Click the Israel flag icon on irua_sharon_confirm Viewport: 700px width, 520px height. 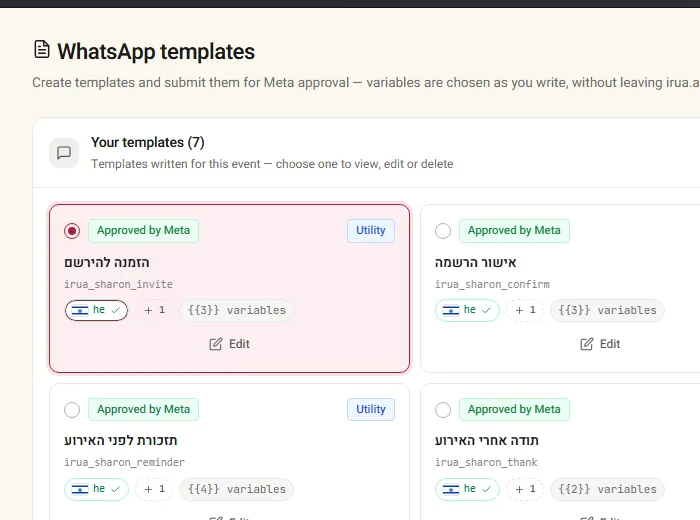[451, 310]
